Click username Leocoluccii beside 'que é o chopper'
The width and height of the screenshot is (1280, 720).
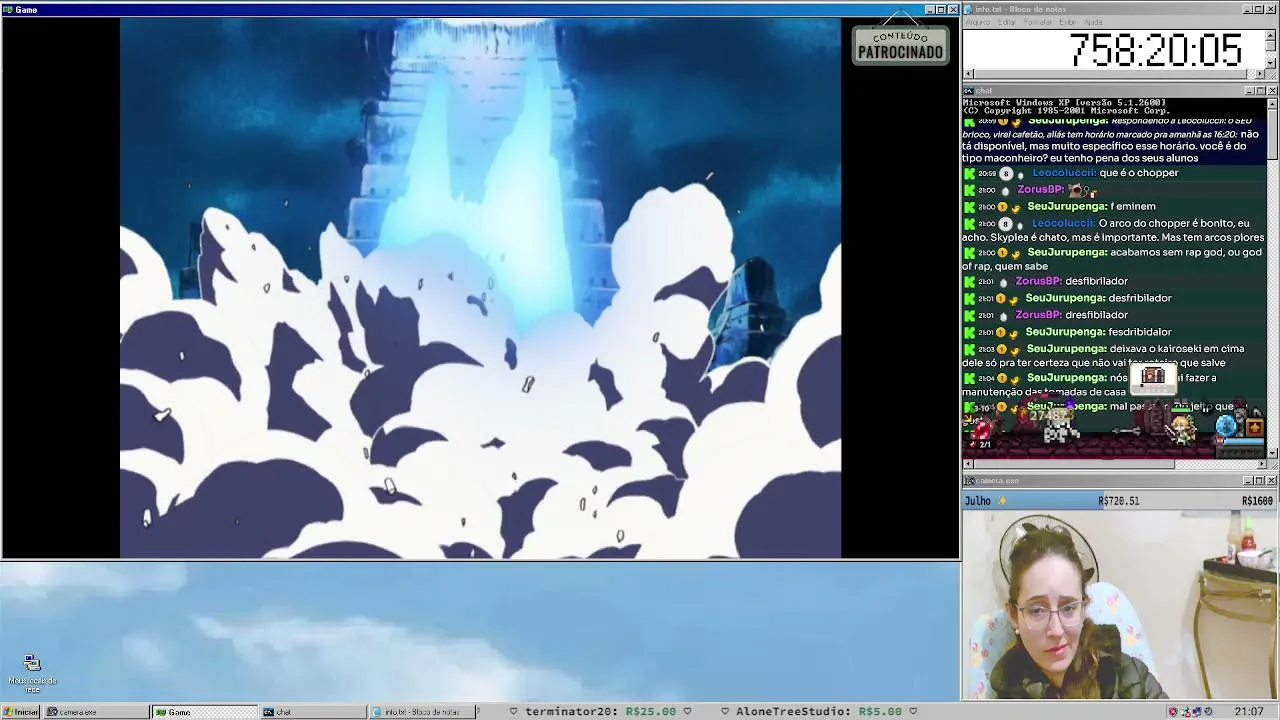1064,173
